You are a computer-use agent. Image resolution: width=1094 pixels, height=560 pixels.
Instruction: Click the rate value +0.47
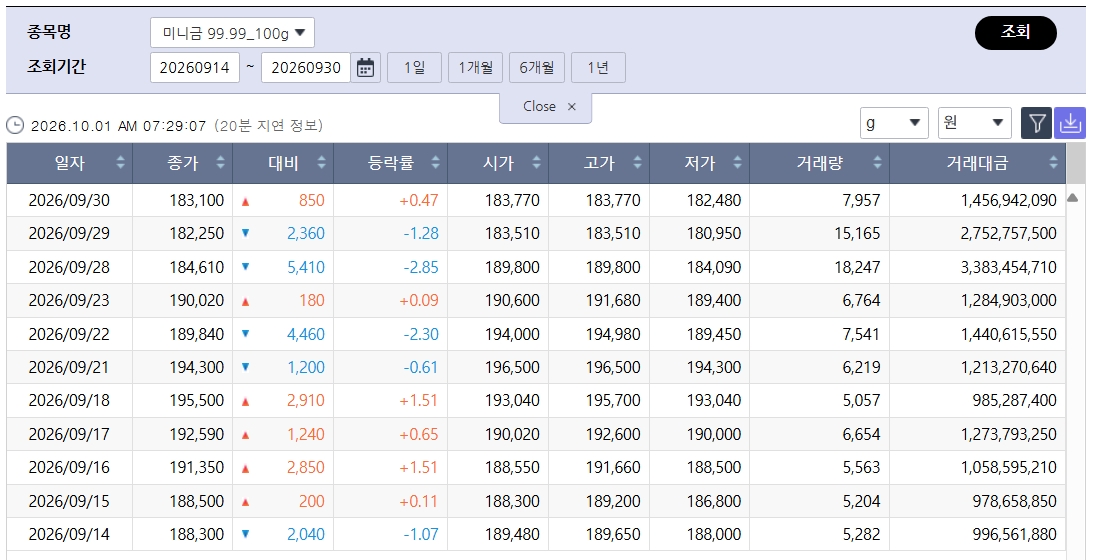pyautogui.click(x=419, y=200)
